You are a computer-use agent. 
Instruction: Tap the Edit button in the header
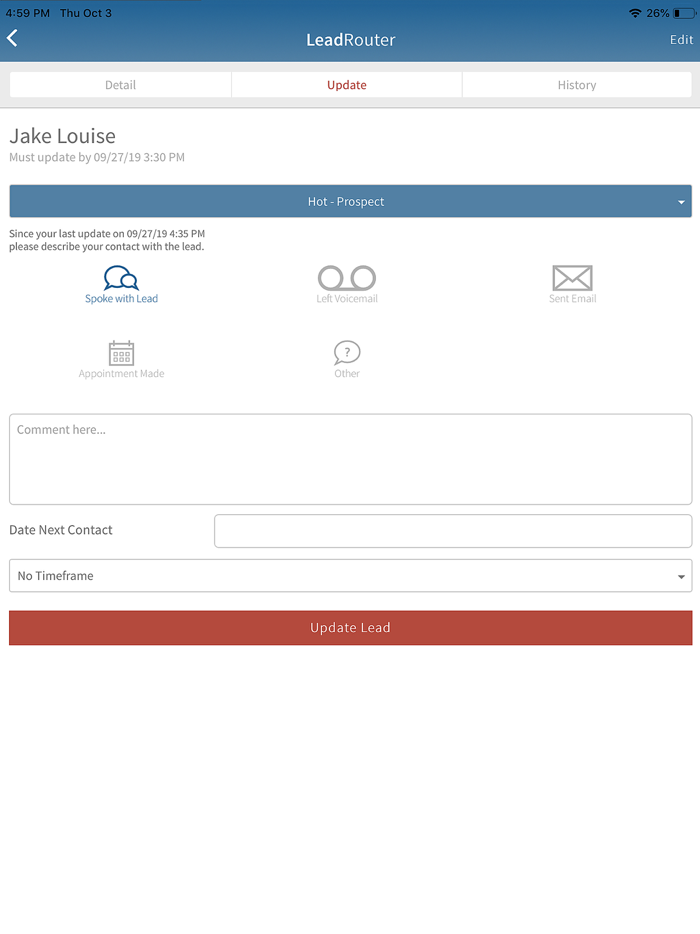[x=681, y=39]
